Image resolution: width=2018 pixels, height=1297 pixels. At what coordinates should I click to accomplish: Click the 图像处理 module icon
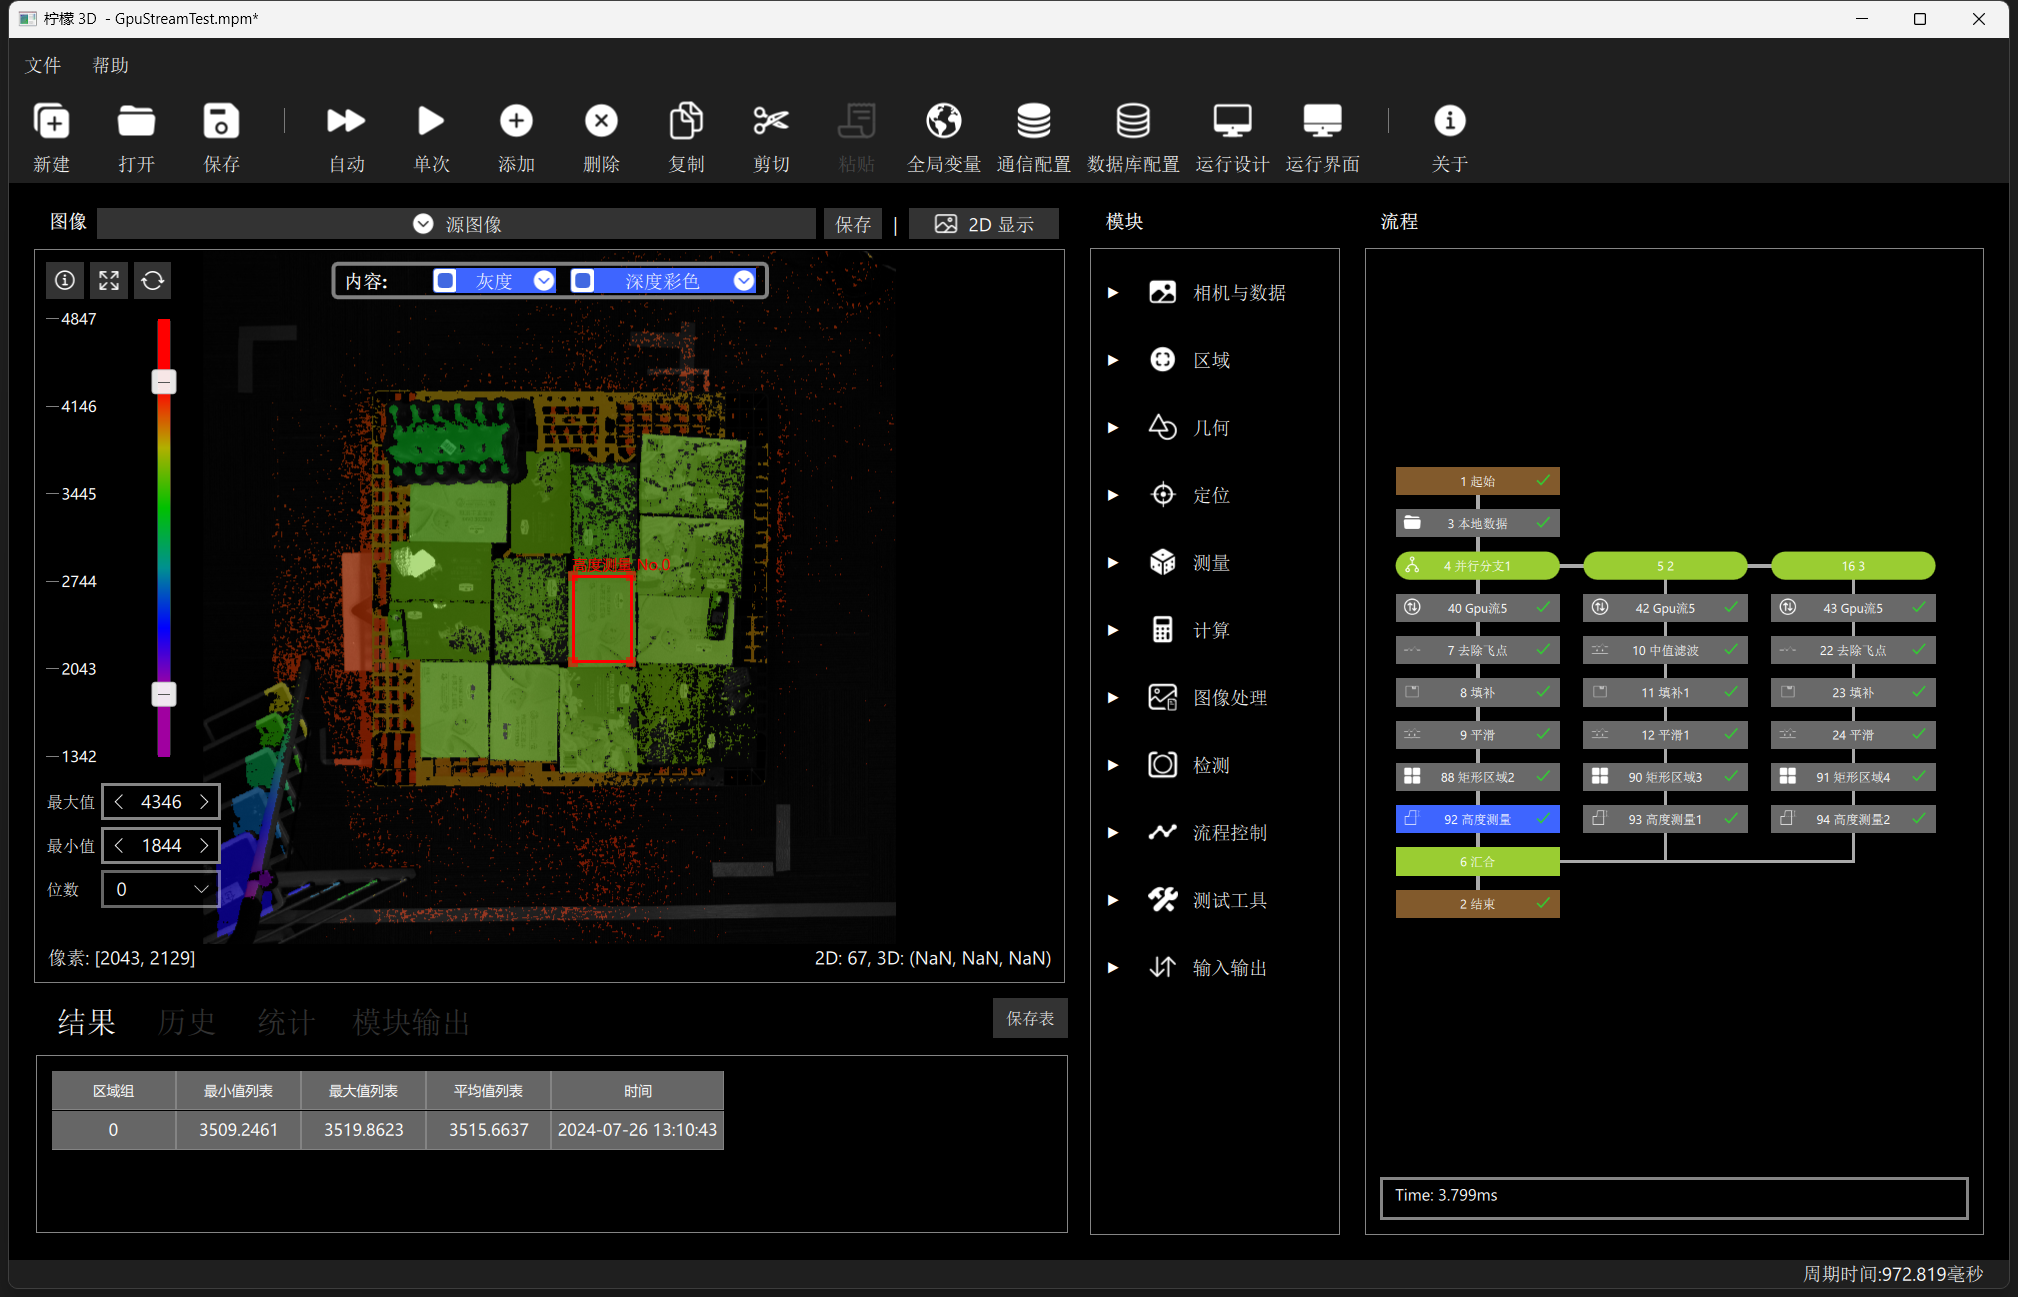1162,698
